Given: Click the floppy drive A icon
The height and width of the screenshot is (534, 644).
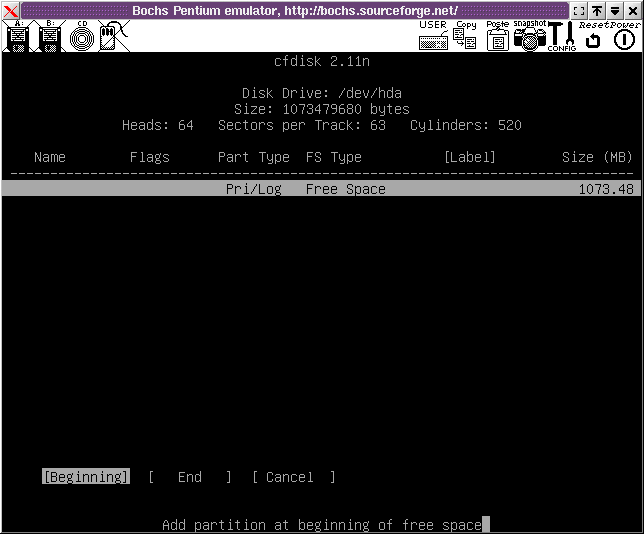Looking at the screenshot, I should 17,37.
